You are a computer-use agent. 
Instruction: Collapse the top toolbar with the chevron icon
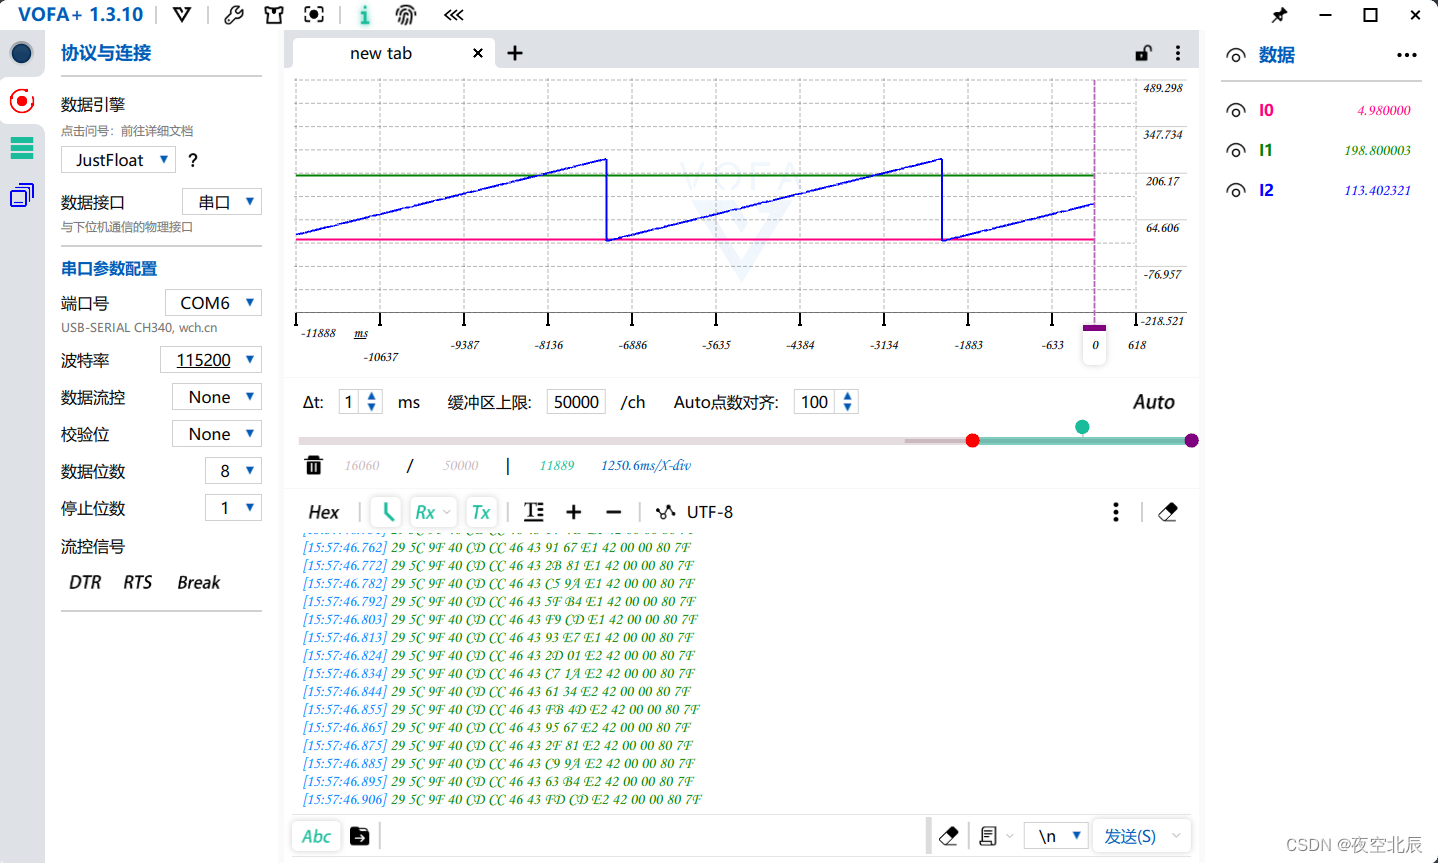point(453,14)
